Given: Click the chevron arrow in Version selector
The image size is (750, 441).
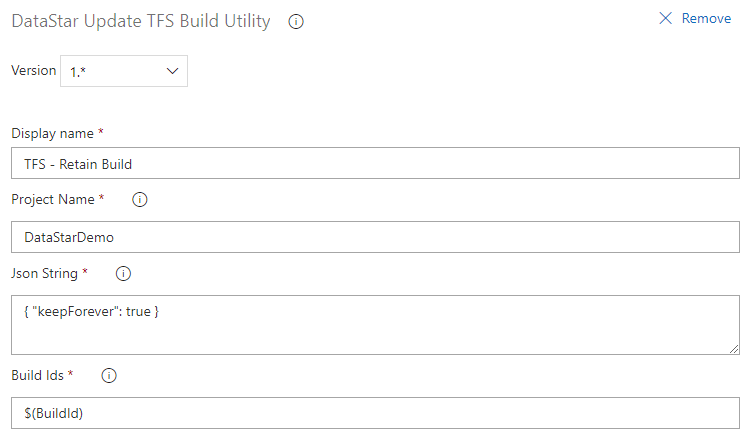Looking at the screenshot, I should tap(172, 71).
